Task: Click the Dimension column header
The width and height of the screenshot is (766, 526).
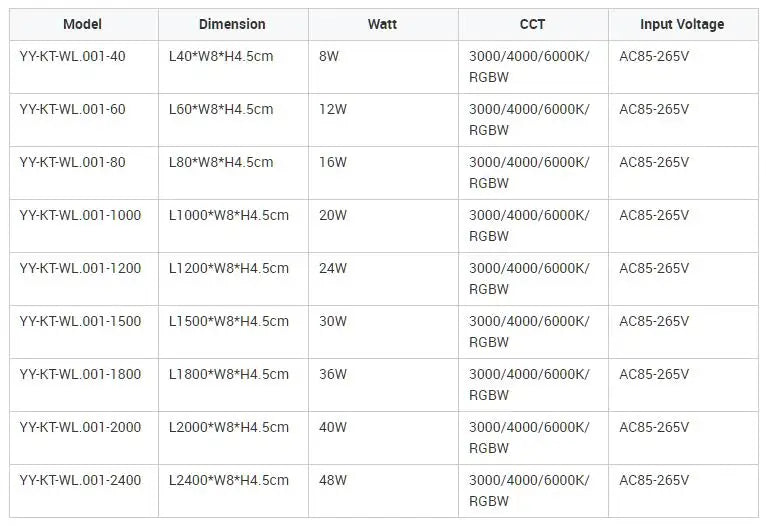Action: (234, 24)
